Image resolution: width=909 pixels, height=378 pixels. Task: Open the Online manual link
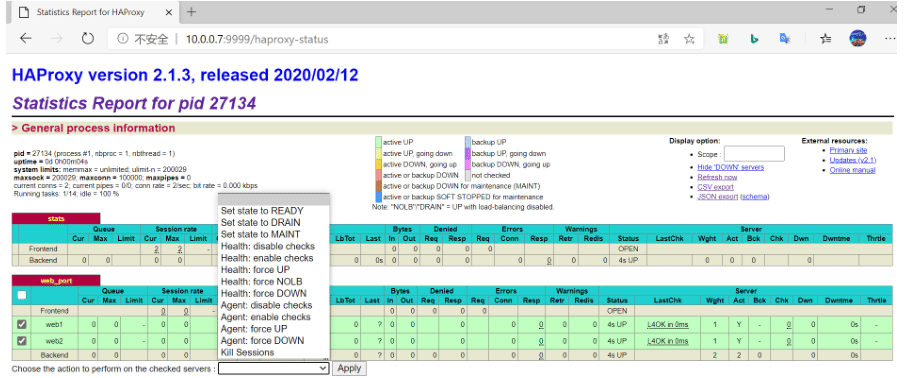click(852, 170)
